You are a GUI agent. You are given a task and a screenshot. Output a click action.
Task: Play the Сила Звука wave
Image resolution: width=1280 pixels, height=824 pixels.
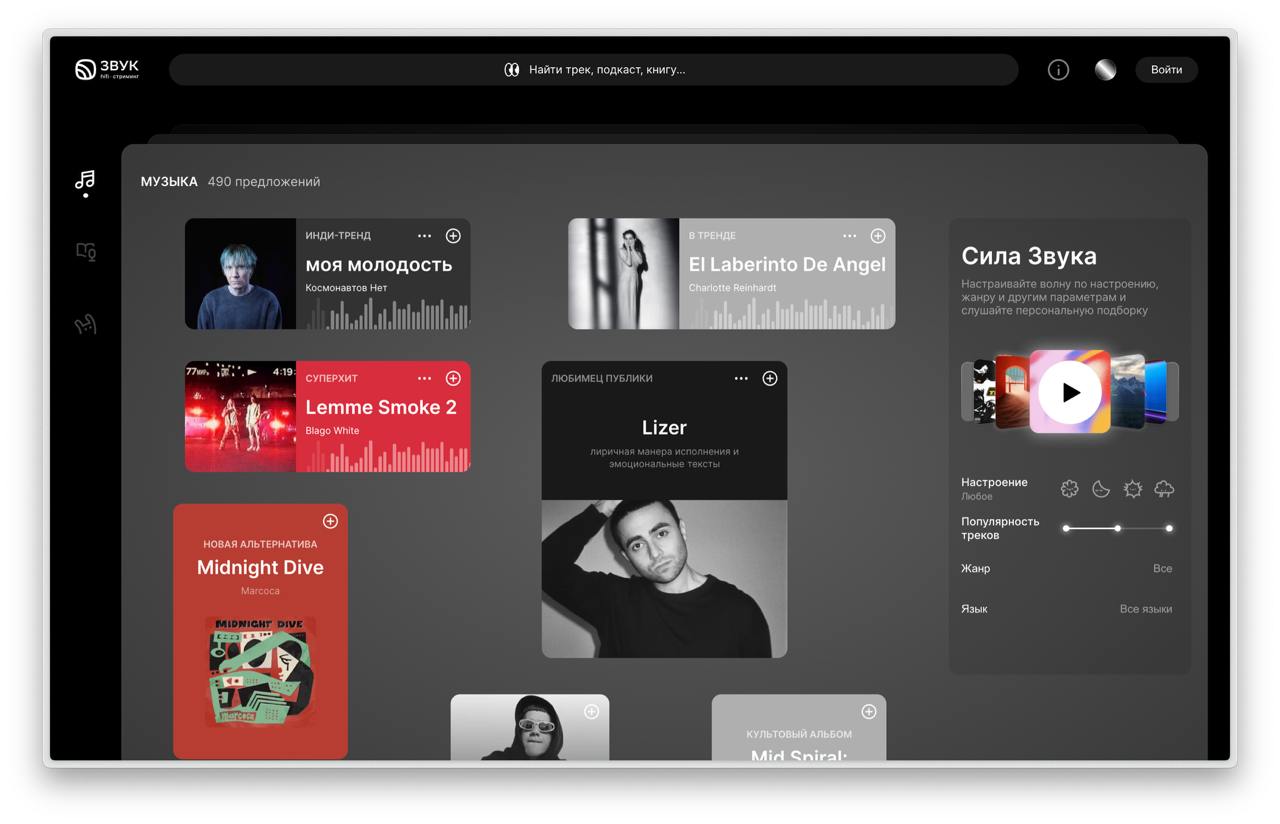coord(1070,392)
